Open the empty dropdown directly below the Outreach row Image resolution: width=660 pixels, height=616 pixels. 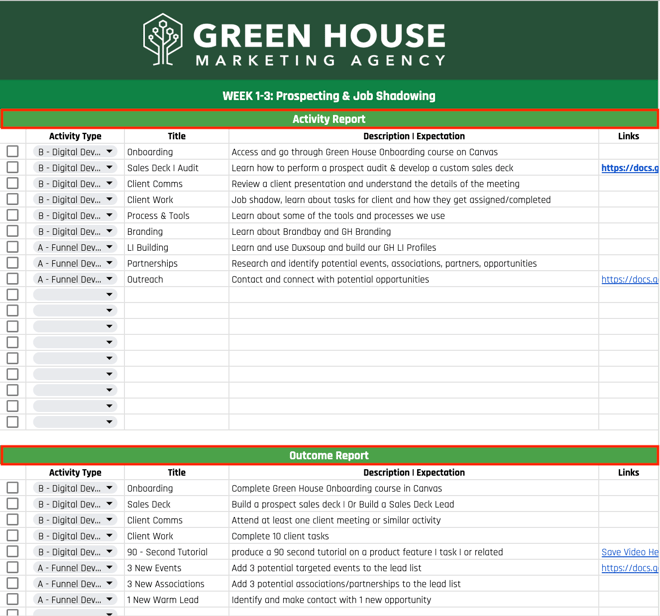pyautogui.click(x=109, y=295)
